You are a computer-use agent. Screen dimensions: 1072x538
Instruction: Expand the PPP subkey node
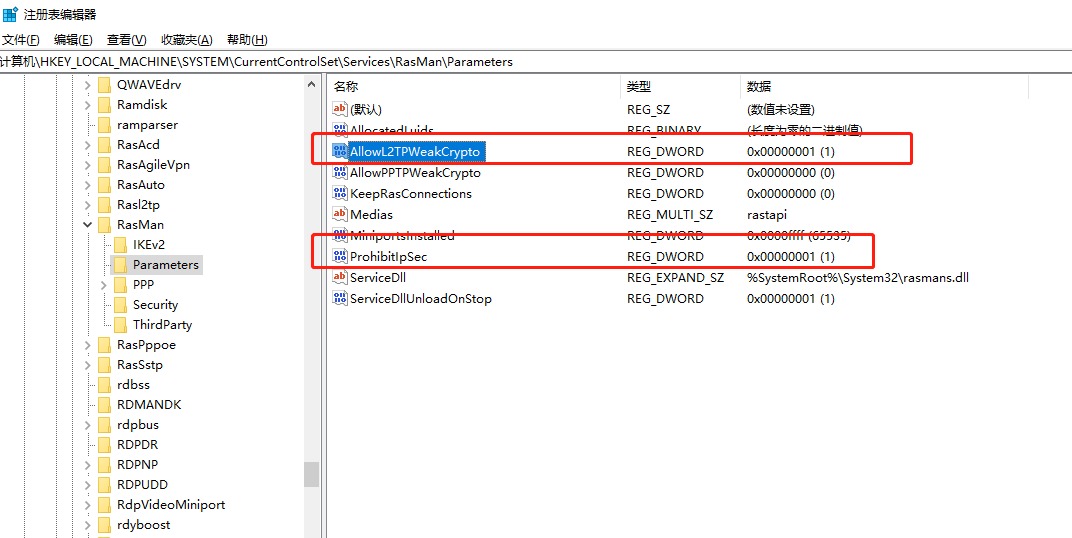(x=104, y=285)
